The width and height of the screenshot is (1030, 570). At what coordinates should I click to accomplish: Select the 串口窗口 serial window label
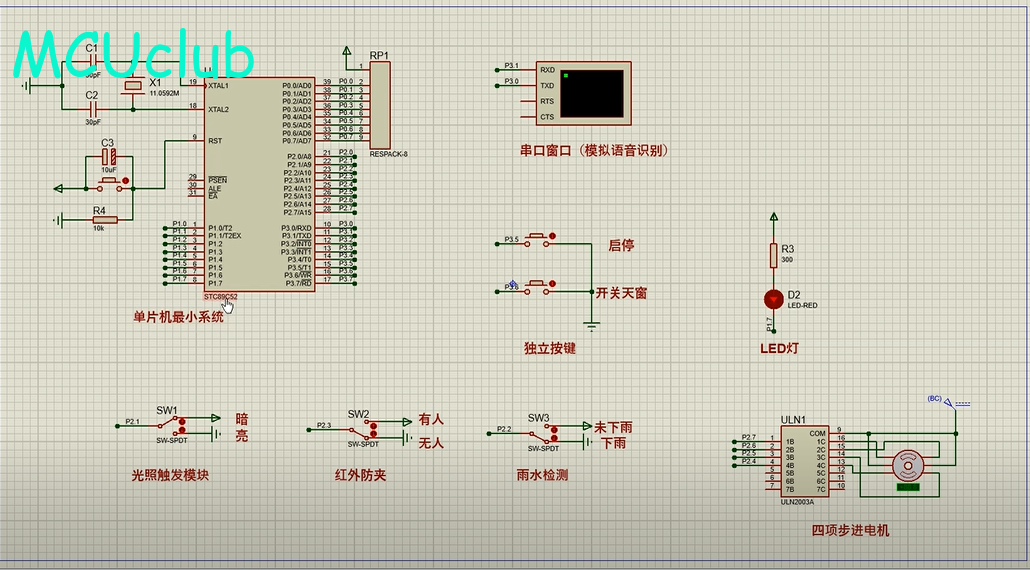point(593,151)
